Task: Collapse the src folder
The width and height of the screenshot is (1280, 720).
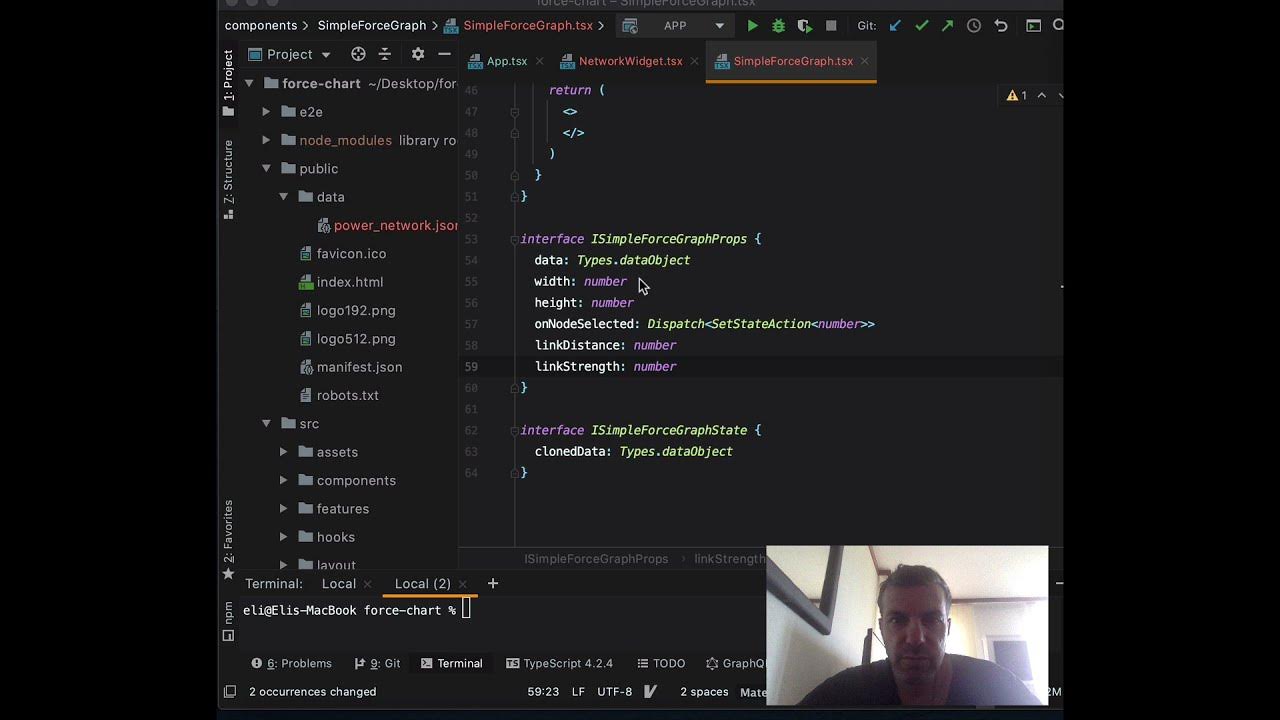Action: click(267, 423)
